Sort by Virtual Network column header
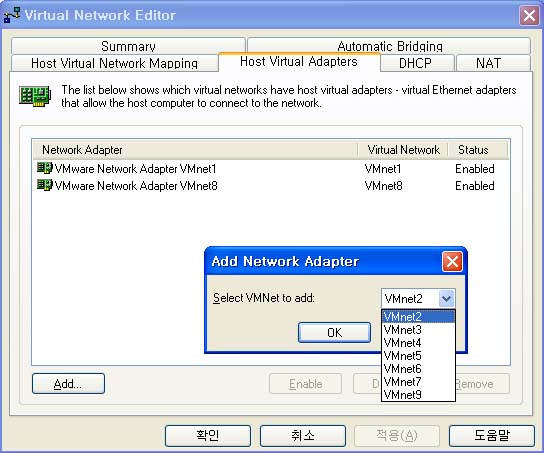Viewport: 544px width, 453px height. tap(403, 150)
